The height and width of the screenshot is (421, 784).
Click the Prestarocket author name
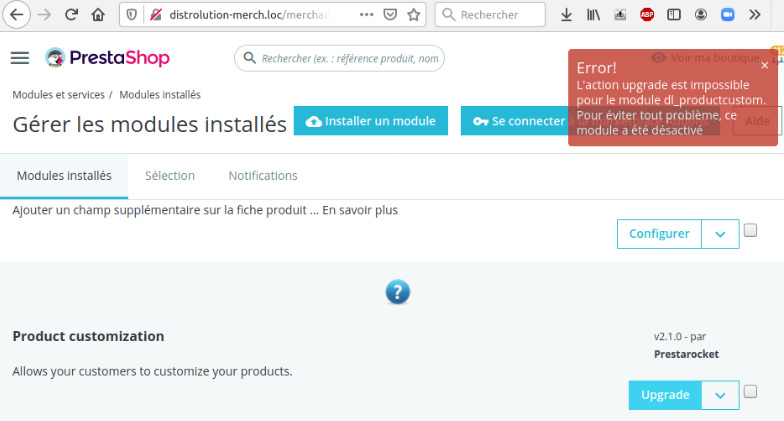tap(686, 354)
